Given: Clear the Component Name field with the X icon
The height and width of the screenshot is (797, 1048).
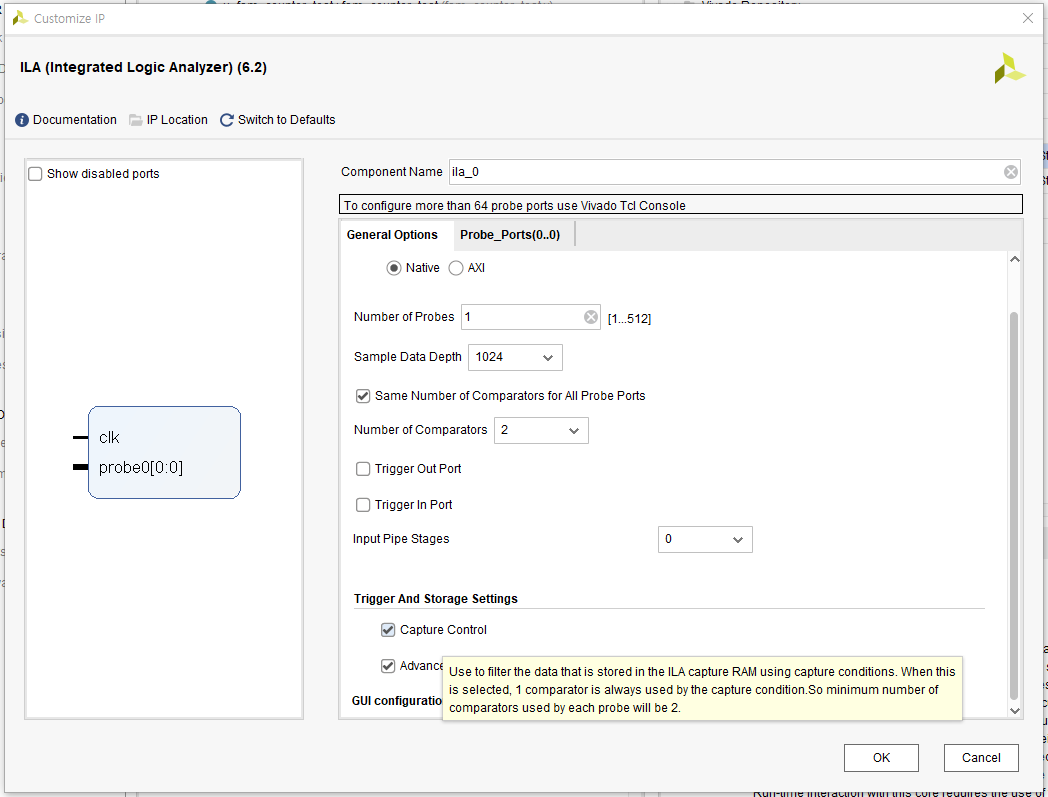Looking at the screenshot, I should click(x=1011, y=172).
